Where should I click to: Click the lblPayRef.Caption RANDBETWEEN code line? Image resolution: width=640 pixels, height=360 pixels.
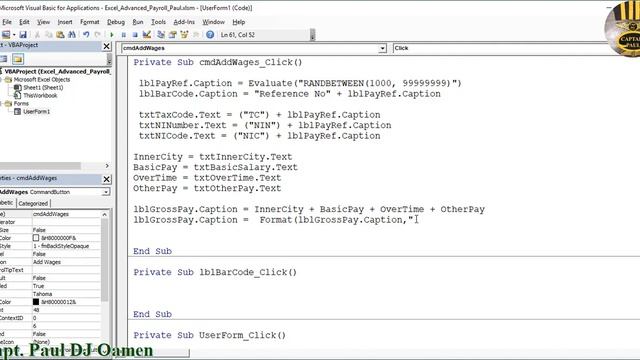click(300, 83)
